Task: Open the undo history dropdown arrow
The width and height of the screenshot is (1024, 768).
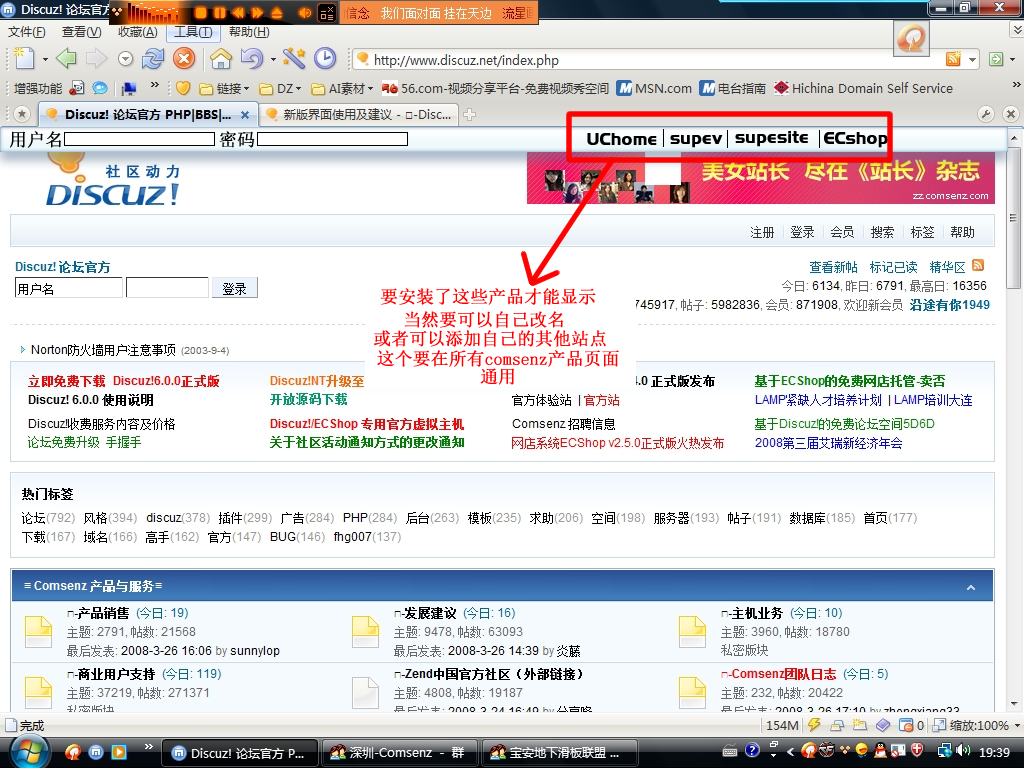Action: pos(273,59)
